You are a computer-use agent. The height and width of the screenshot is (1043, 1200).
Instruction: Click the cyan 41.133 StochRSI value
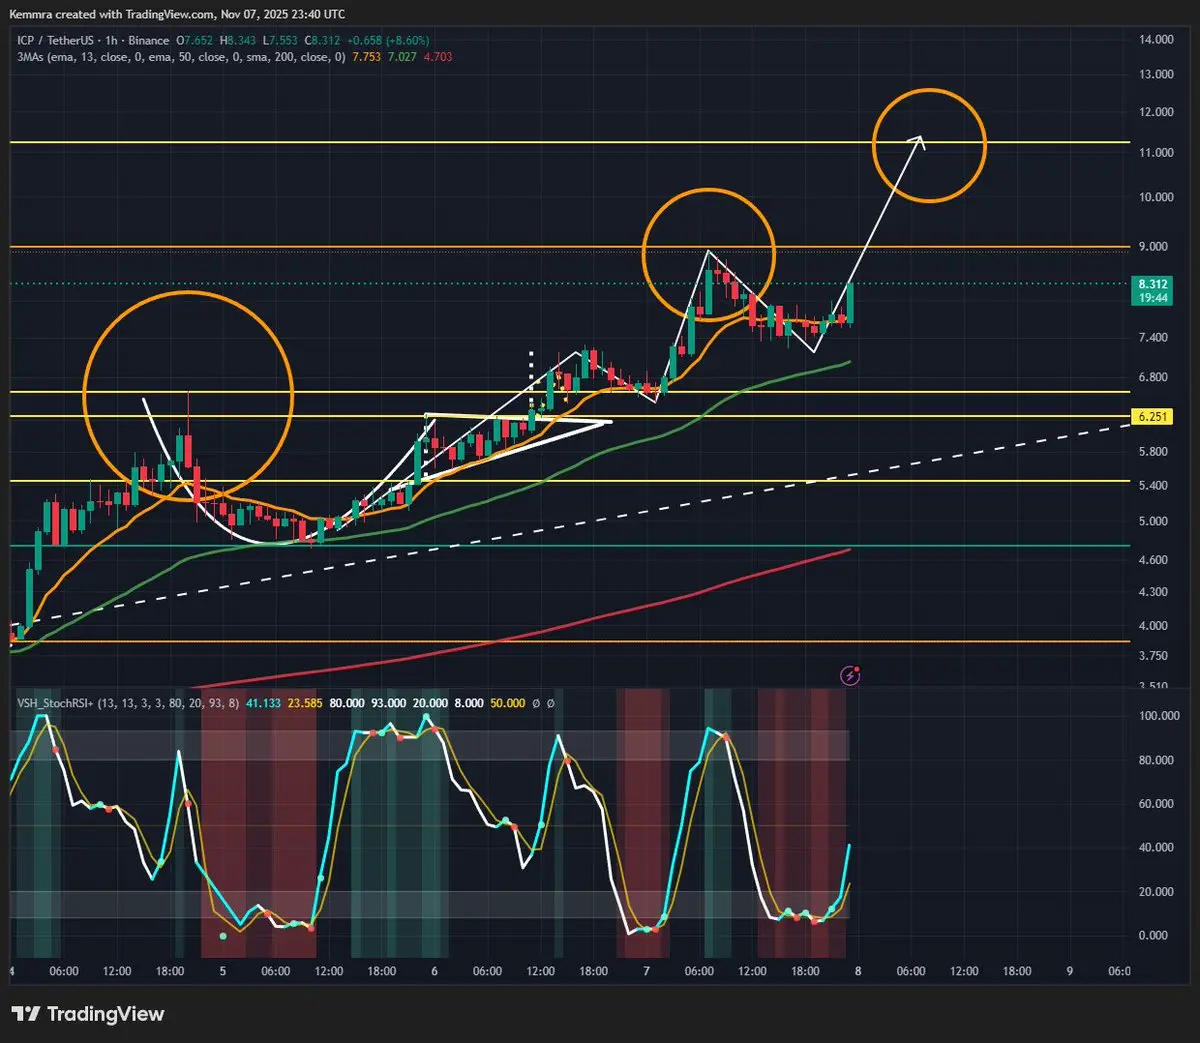click(264, 703)
